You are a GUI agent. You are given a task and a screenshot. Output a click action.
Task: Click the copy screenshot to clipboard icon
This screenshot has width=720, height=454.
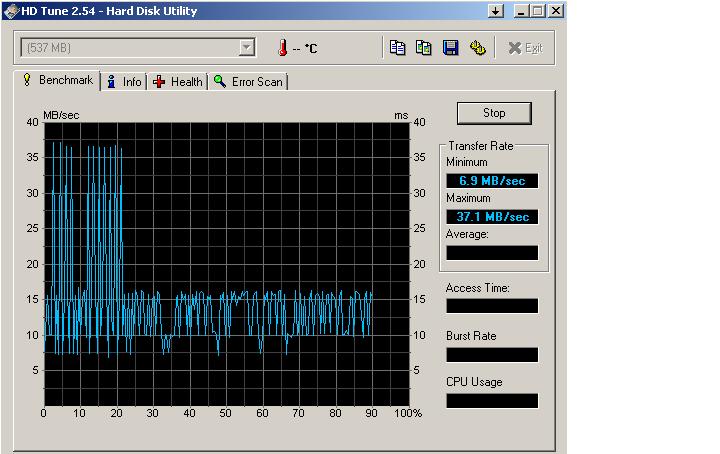(423, 48)
